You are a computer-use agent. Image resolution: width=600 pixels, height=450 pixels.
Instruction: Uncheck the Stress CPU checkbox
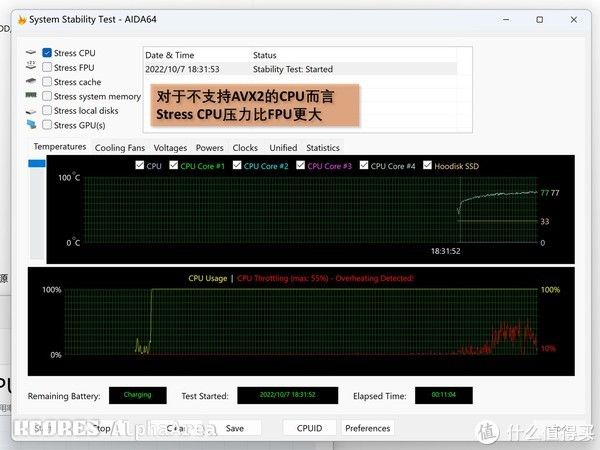pos(47,53)
